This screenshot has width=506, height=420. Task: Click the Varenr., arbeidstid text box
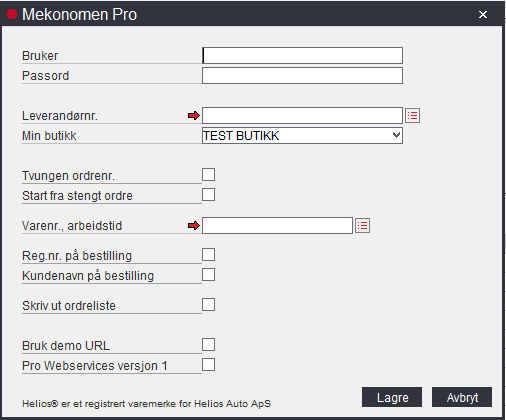pos(277,226)
